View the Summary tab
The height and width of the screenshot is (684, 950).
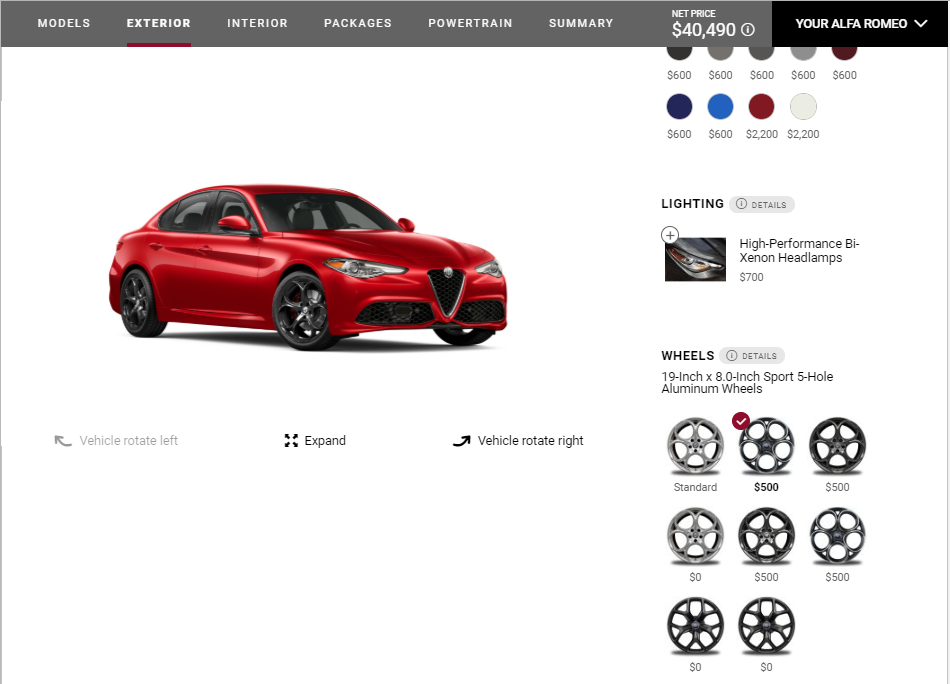(581, 23)
